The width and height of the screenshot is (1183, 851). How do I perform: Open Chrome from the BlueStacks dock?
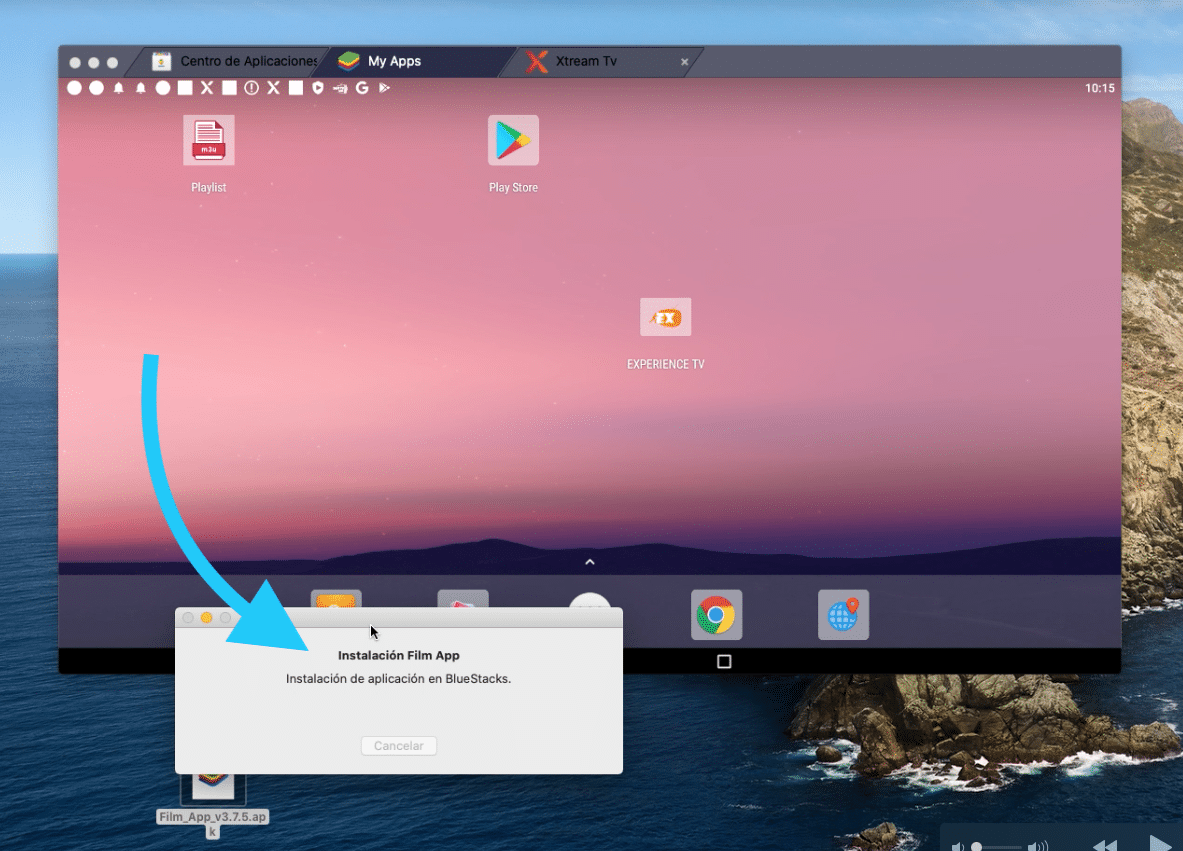coord(716,614)
